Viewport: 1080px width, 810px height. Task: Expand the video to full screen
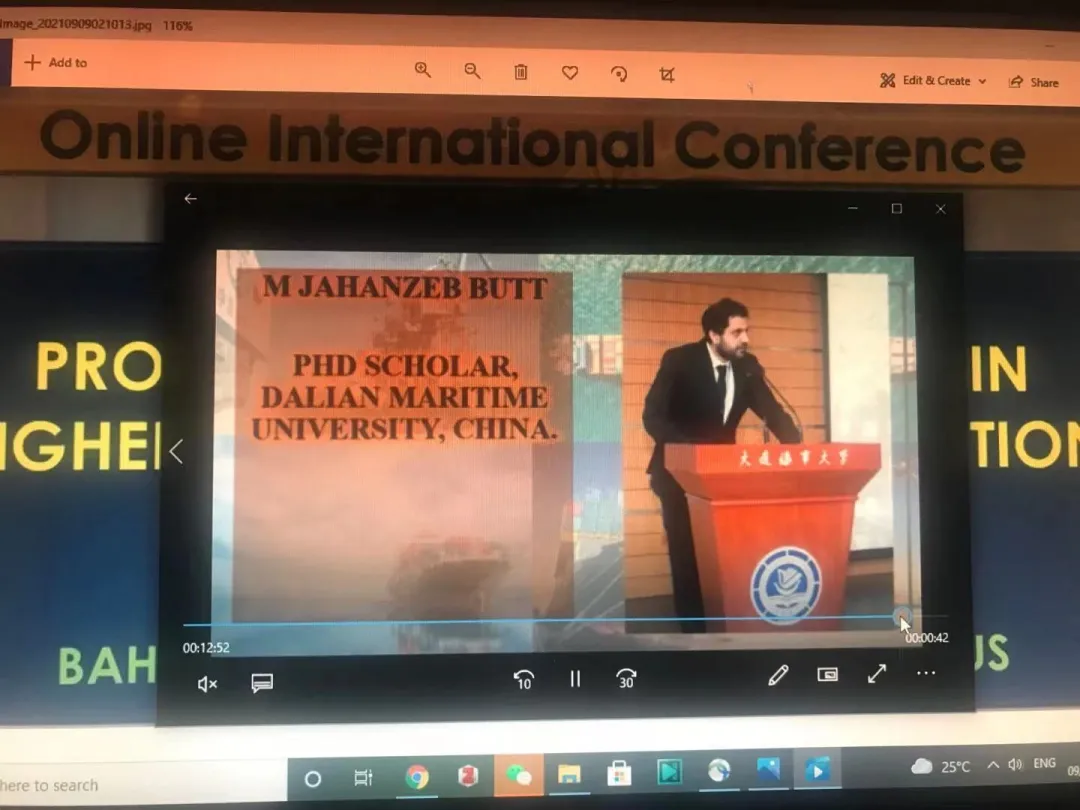click(x=877, y=673)
